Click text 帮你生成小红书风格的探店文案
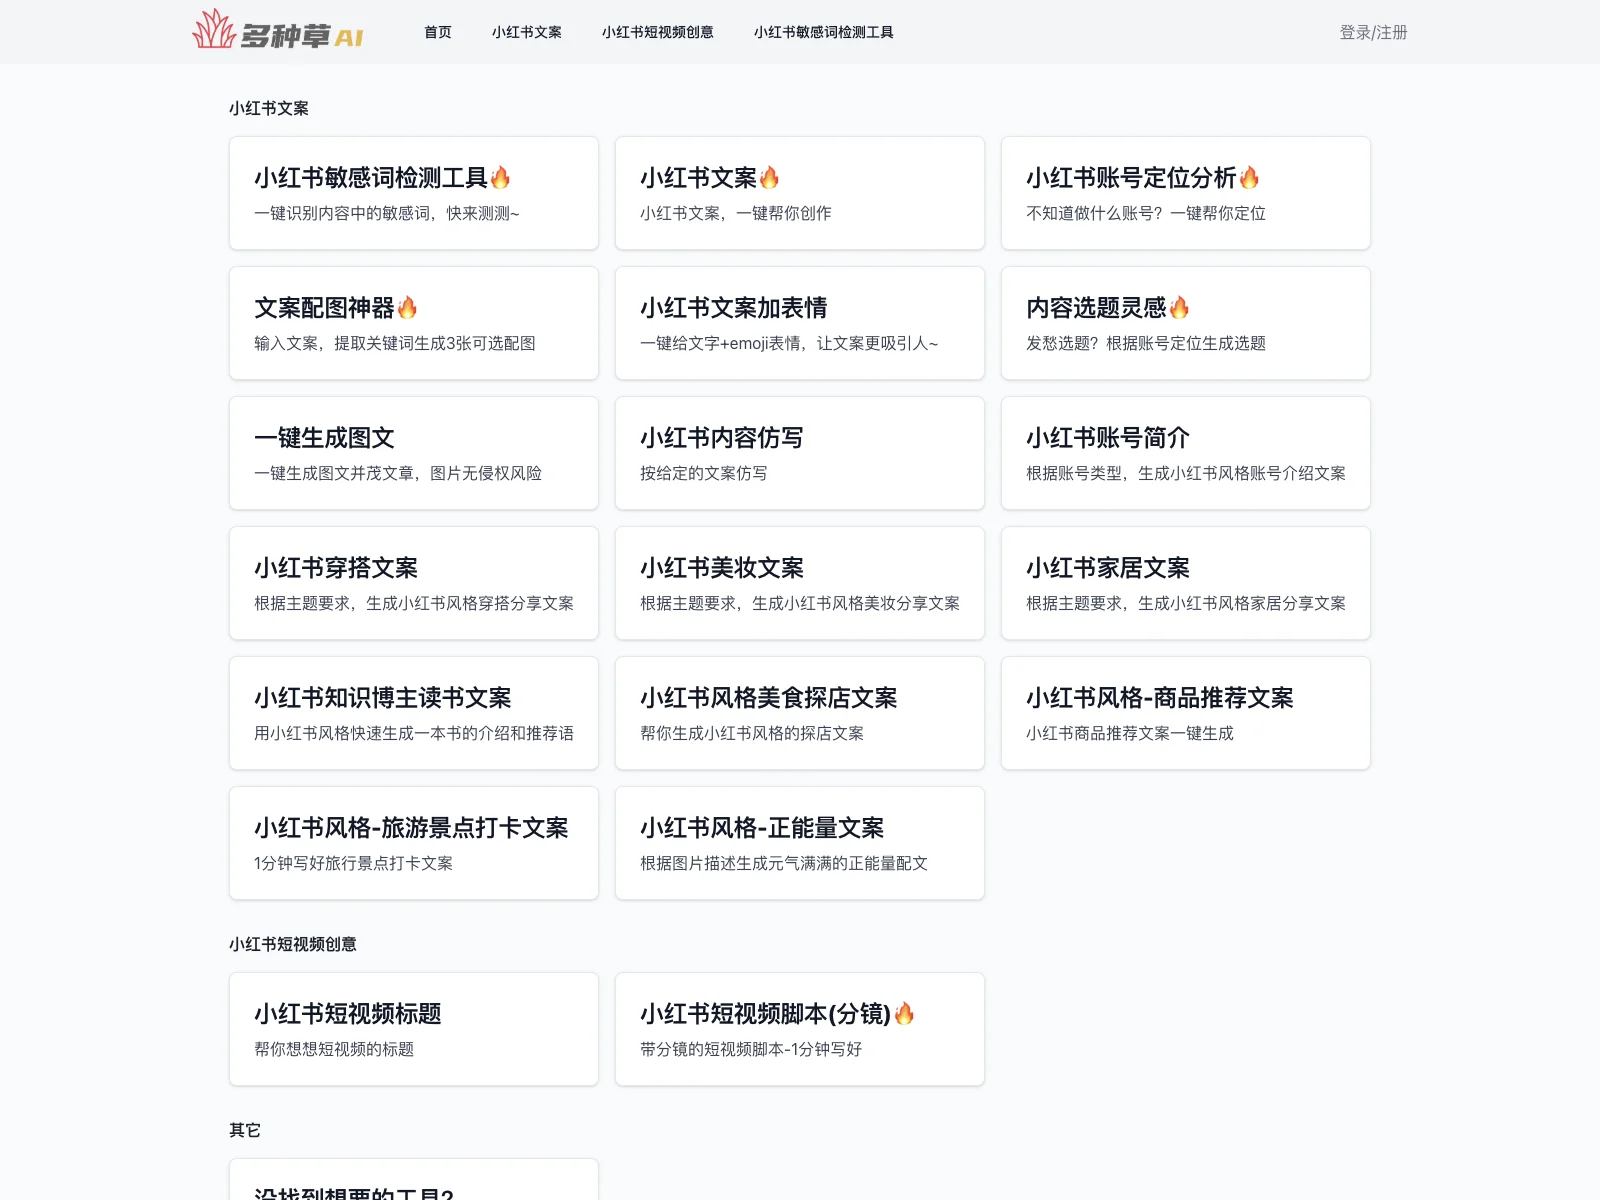This screenshot has height=1200, width=1600. [x=752, y=733]
